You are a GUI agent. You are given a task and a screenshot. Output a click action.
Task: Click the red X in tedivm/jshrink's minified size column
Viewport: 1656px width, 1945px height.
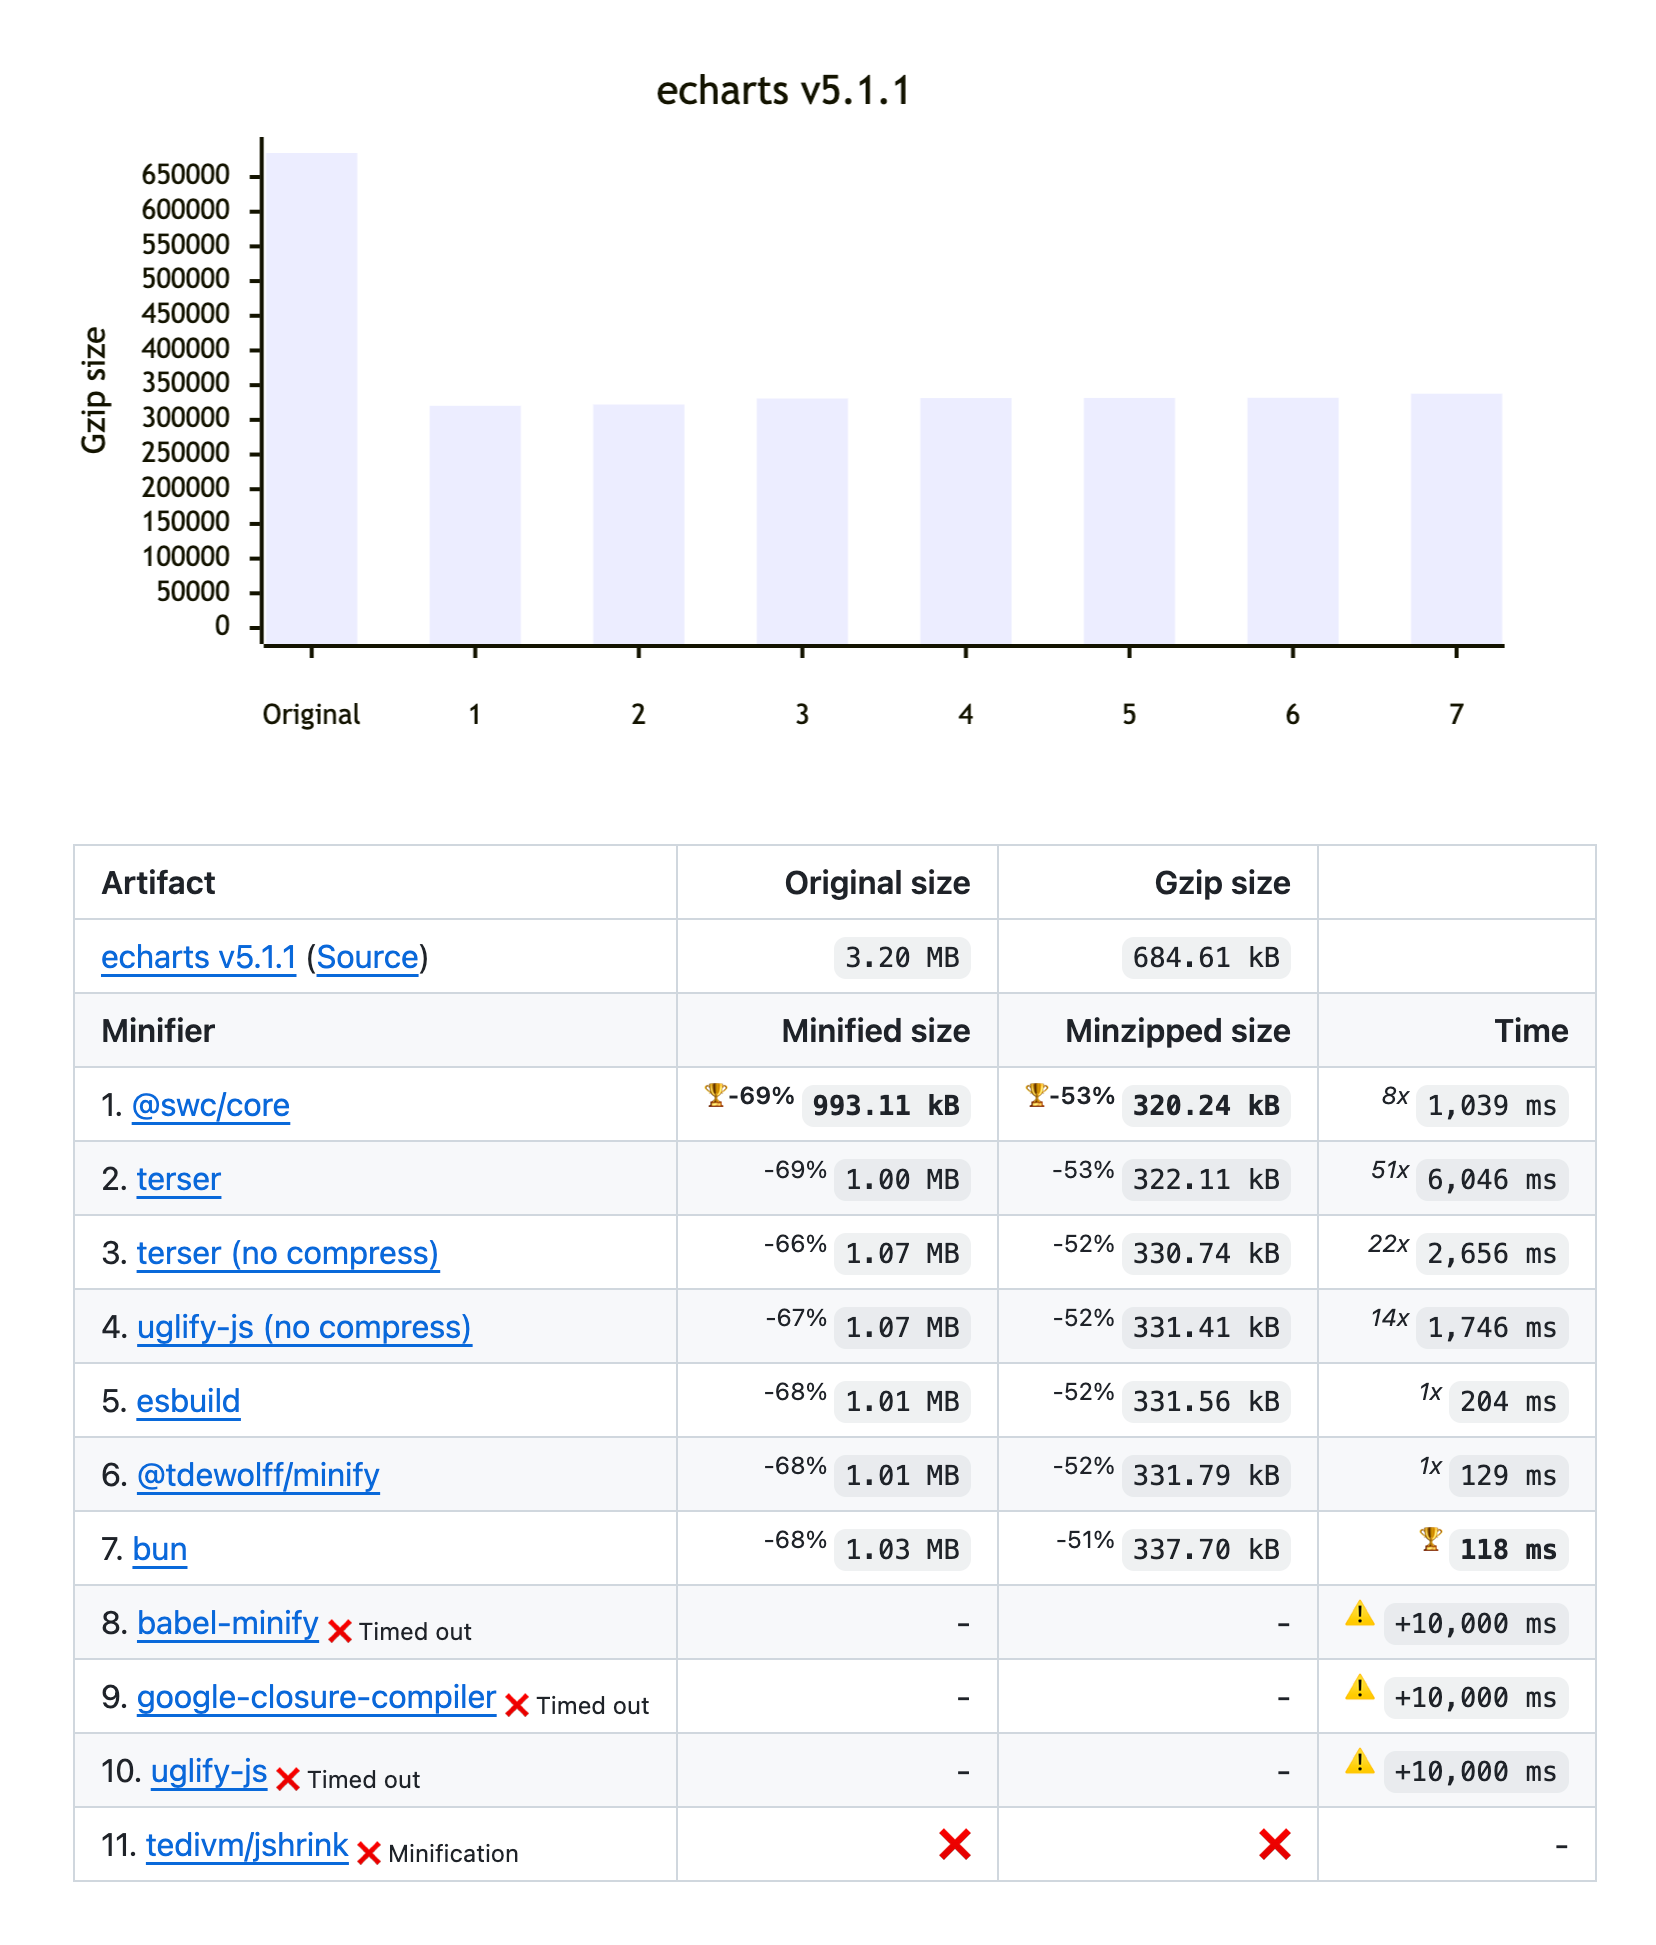click(x=954, y=1845)
